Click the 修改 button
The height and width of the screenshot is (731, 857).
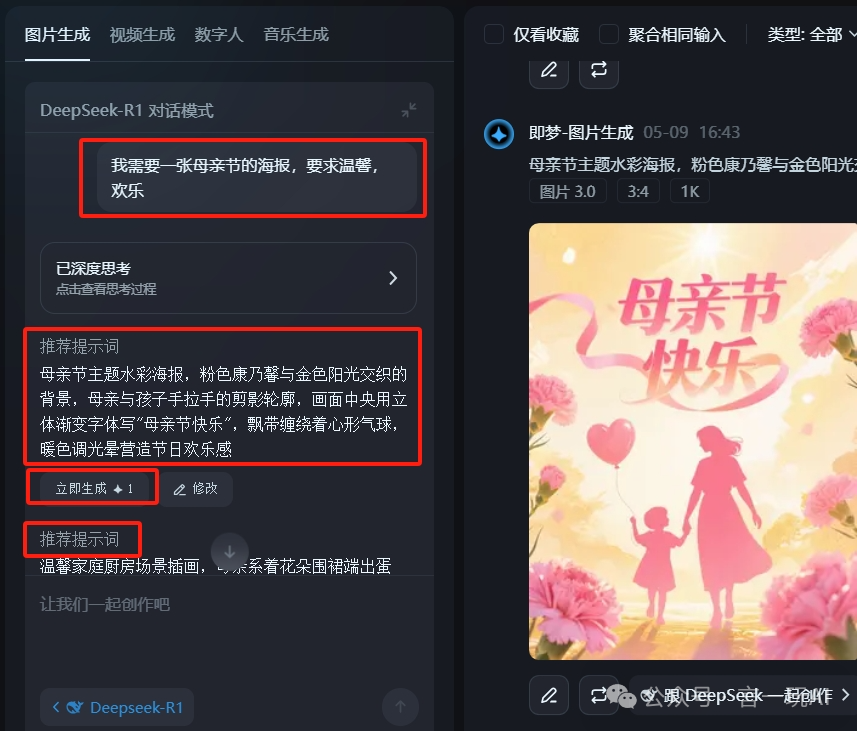click(196, 489)
